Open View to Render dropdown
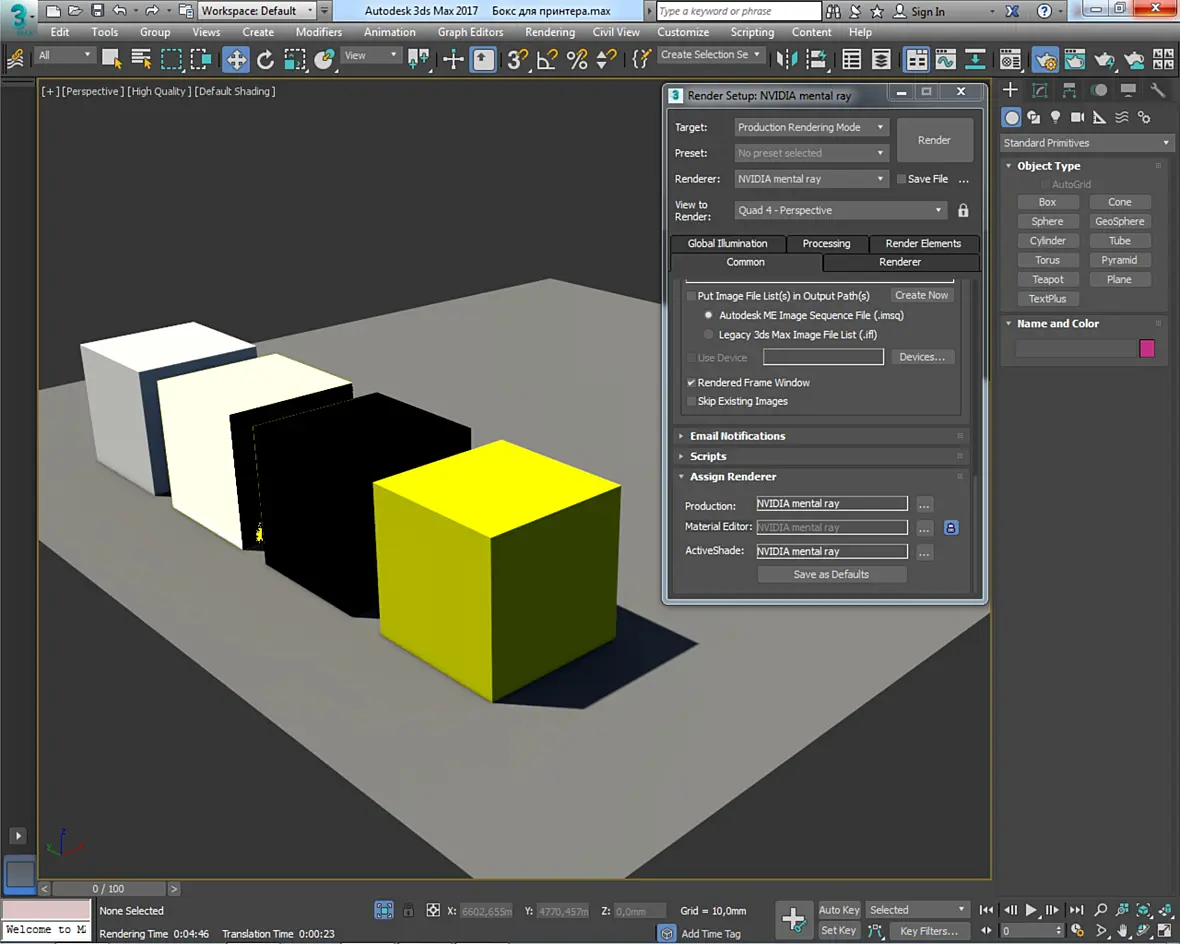This screenshot has width=1180, height=944. pos(841,211)
